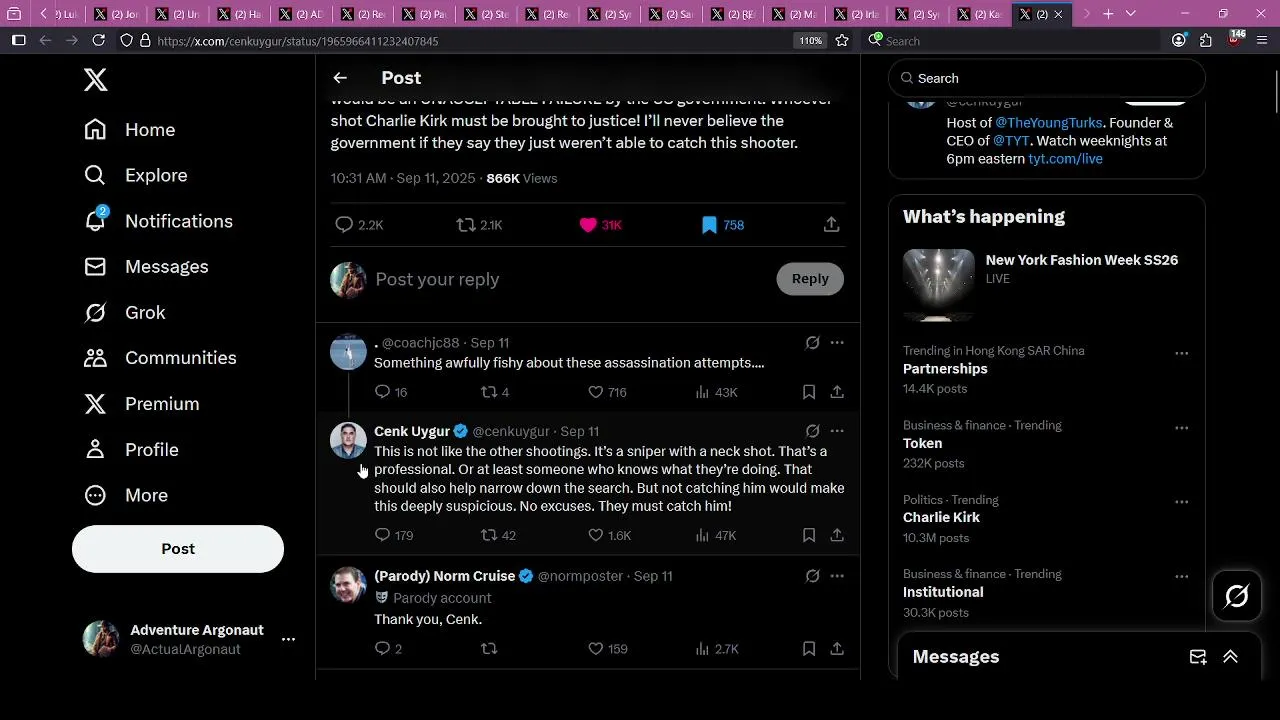Repost the Norm Cruise comment

[x=489, y=649]
